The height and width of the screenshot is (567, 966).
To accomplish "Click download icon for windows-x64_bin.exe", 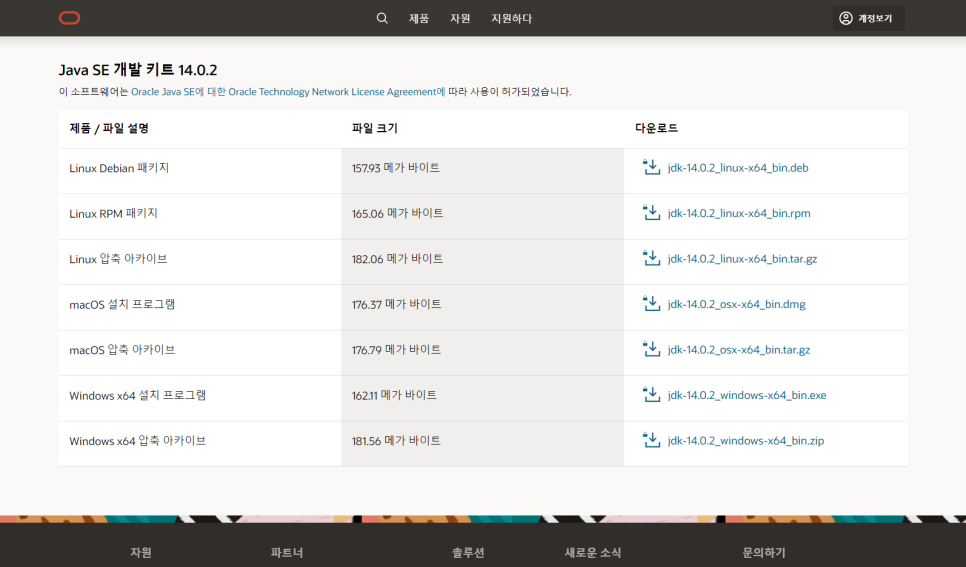I will point(651,395).
